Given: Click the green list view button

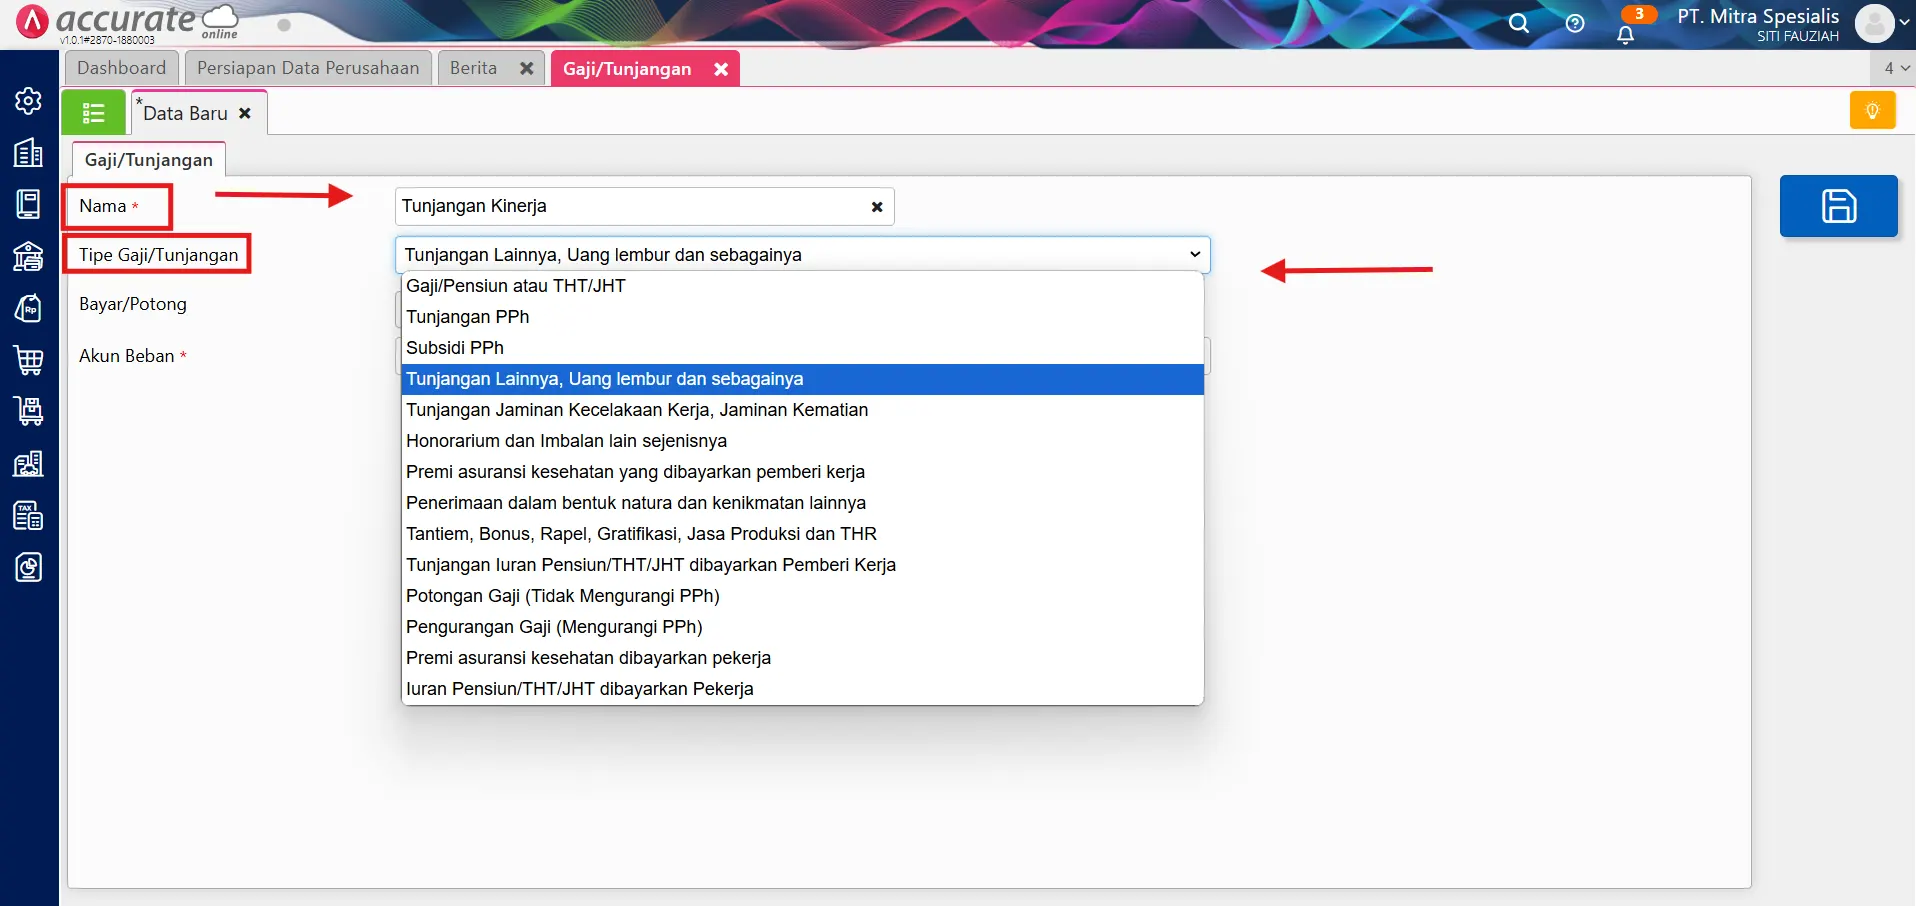Looking at the screenshot, I should click(x=93, y=113).
